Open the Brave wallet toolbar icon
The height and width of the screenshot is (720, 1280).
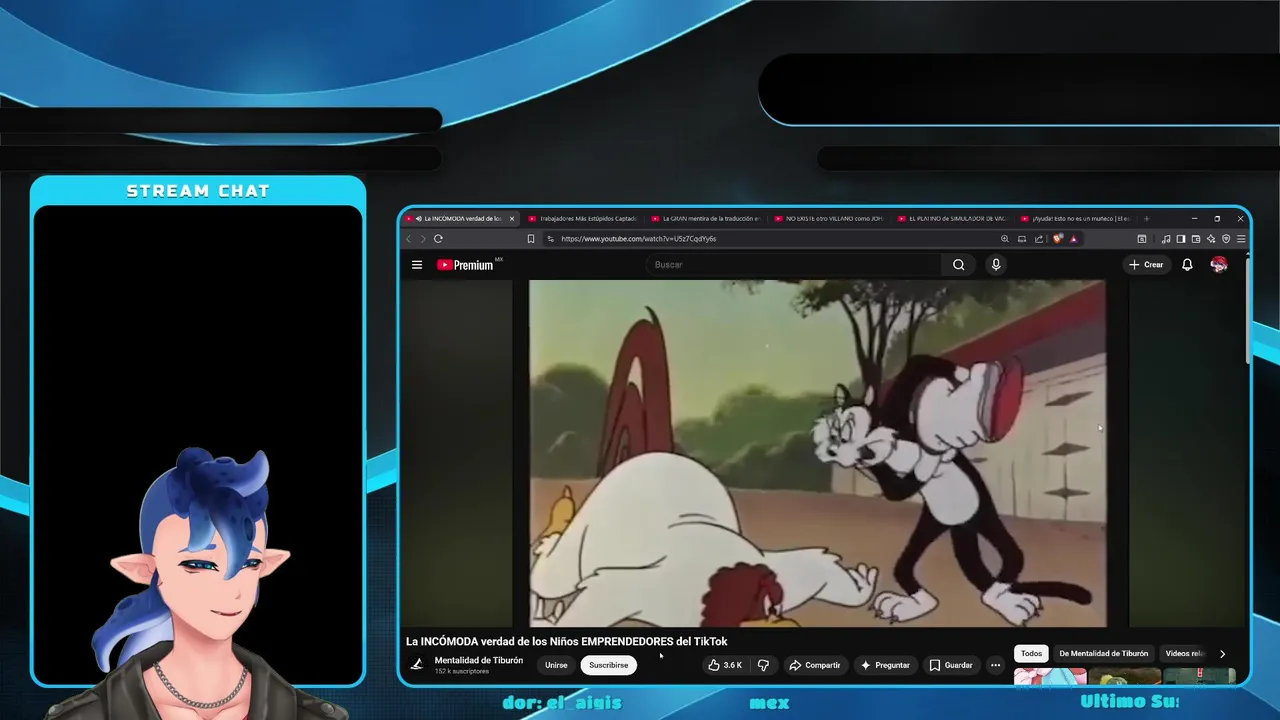(1196, 239)
